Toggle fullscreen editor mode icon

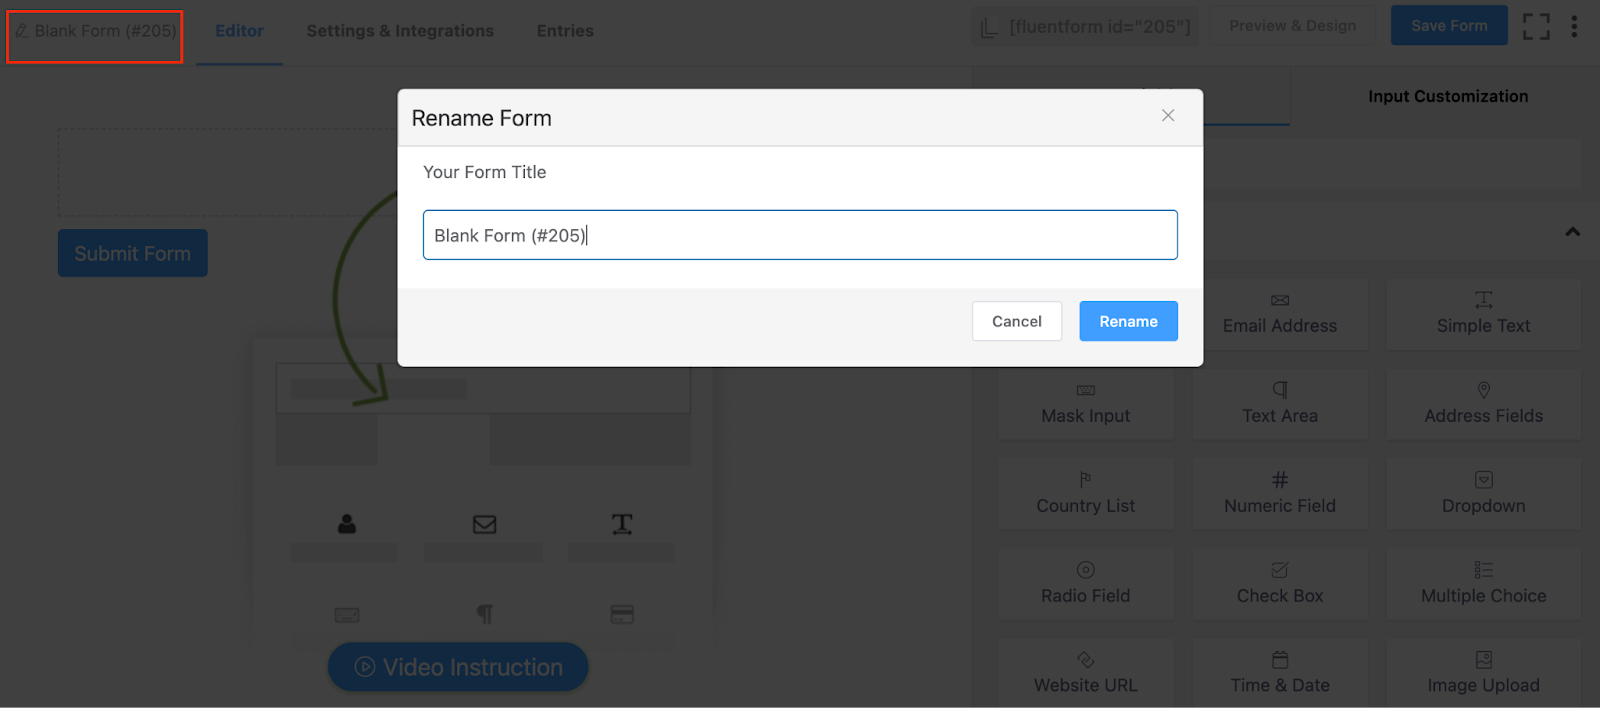1536,27
